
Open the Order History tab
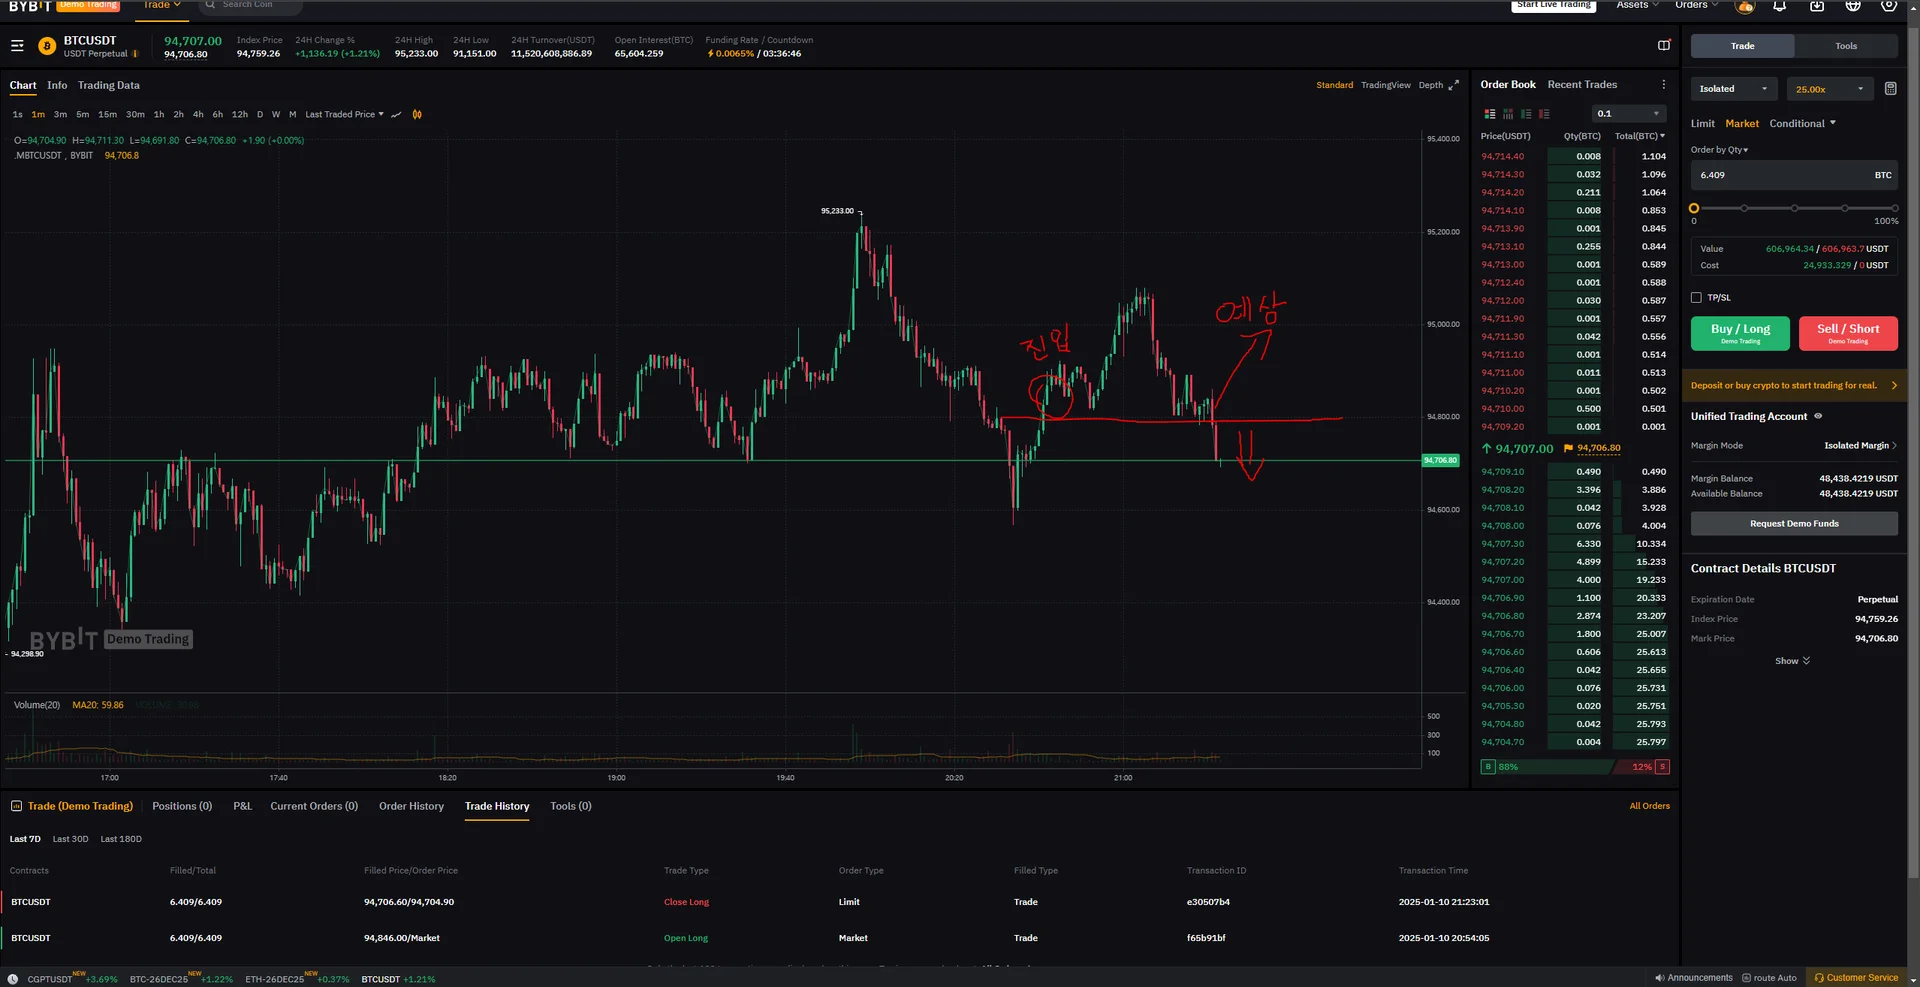(411, 806)
